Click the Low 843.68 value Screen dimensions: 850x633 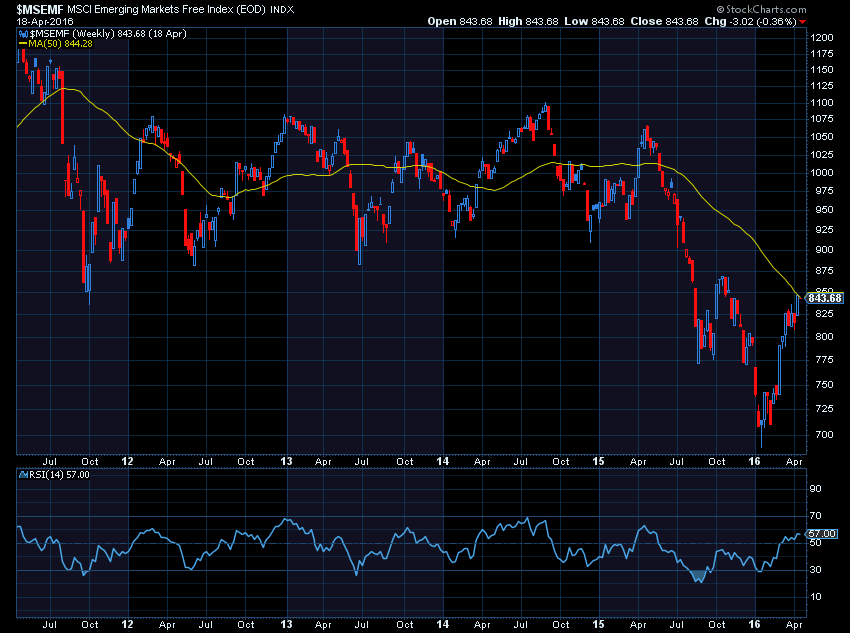click(595, 21)
